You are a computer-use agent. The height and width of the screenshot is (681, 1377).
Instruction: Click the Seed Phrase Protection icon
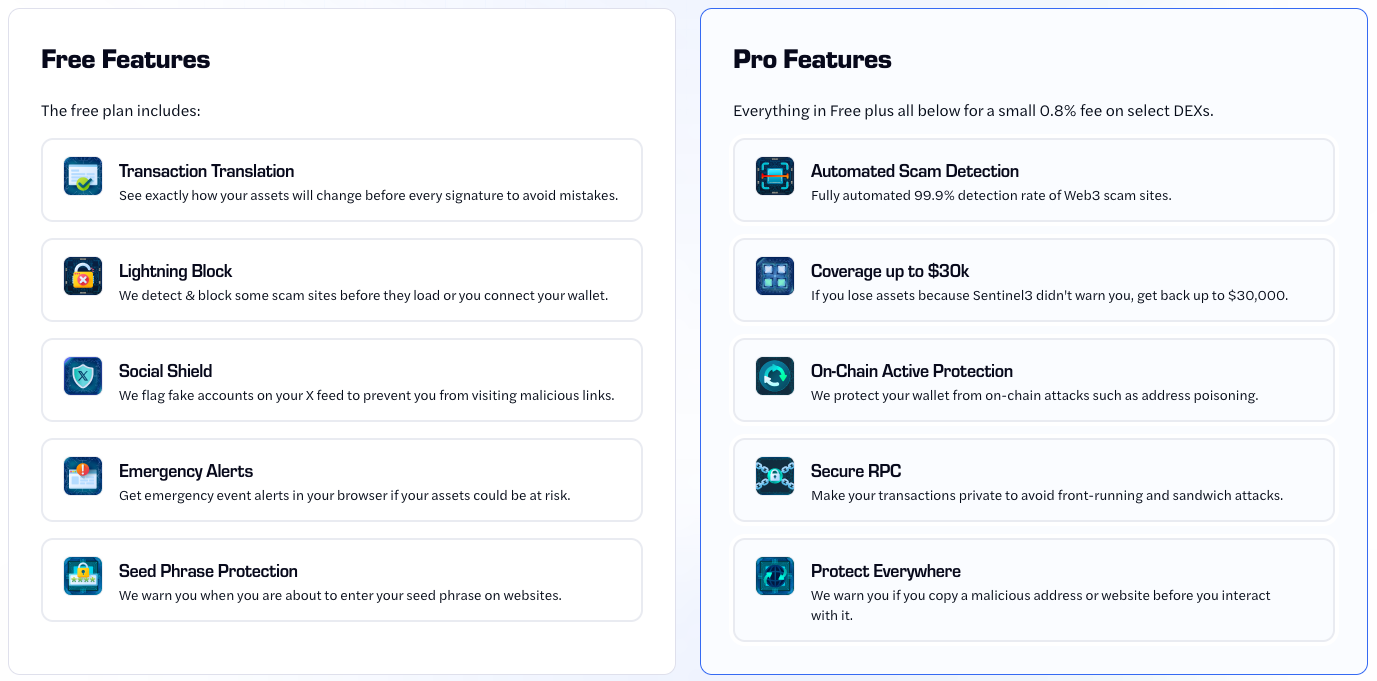(x=83, y=576)
